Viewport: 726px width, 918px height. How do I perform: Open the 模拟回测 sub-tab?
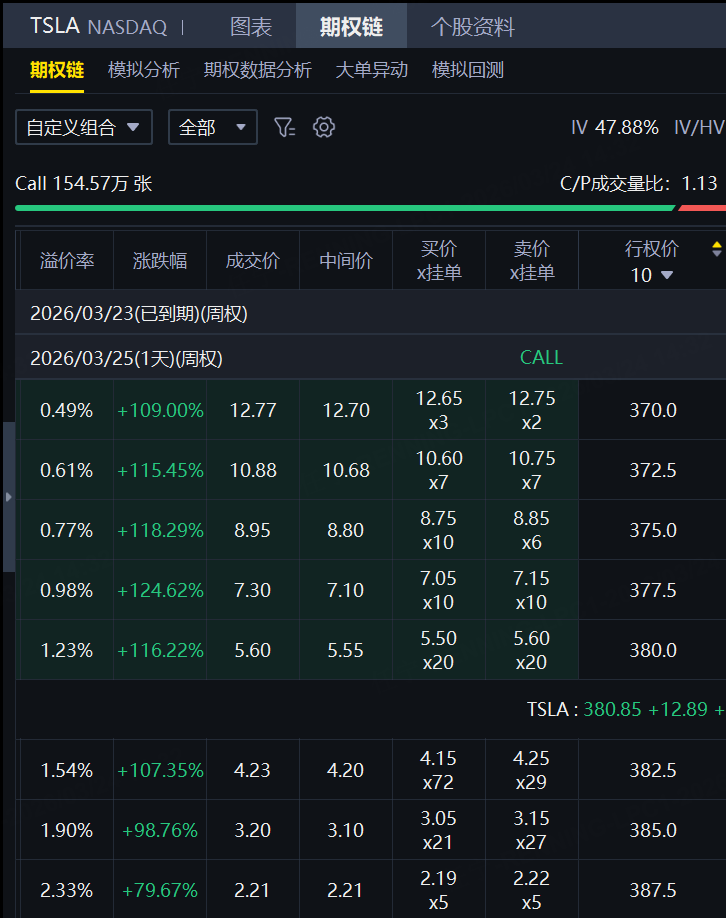(467, 70)
